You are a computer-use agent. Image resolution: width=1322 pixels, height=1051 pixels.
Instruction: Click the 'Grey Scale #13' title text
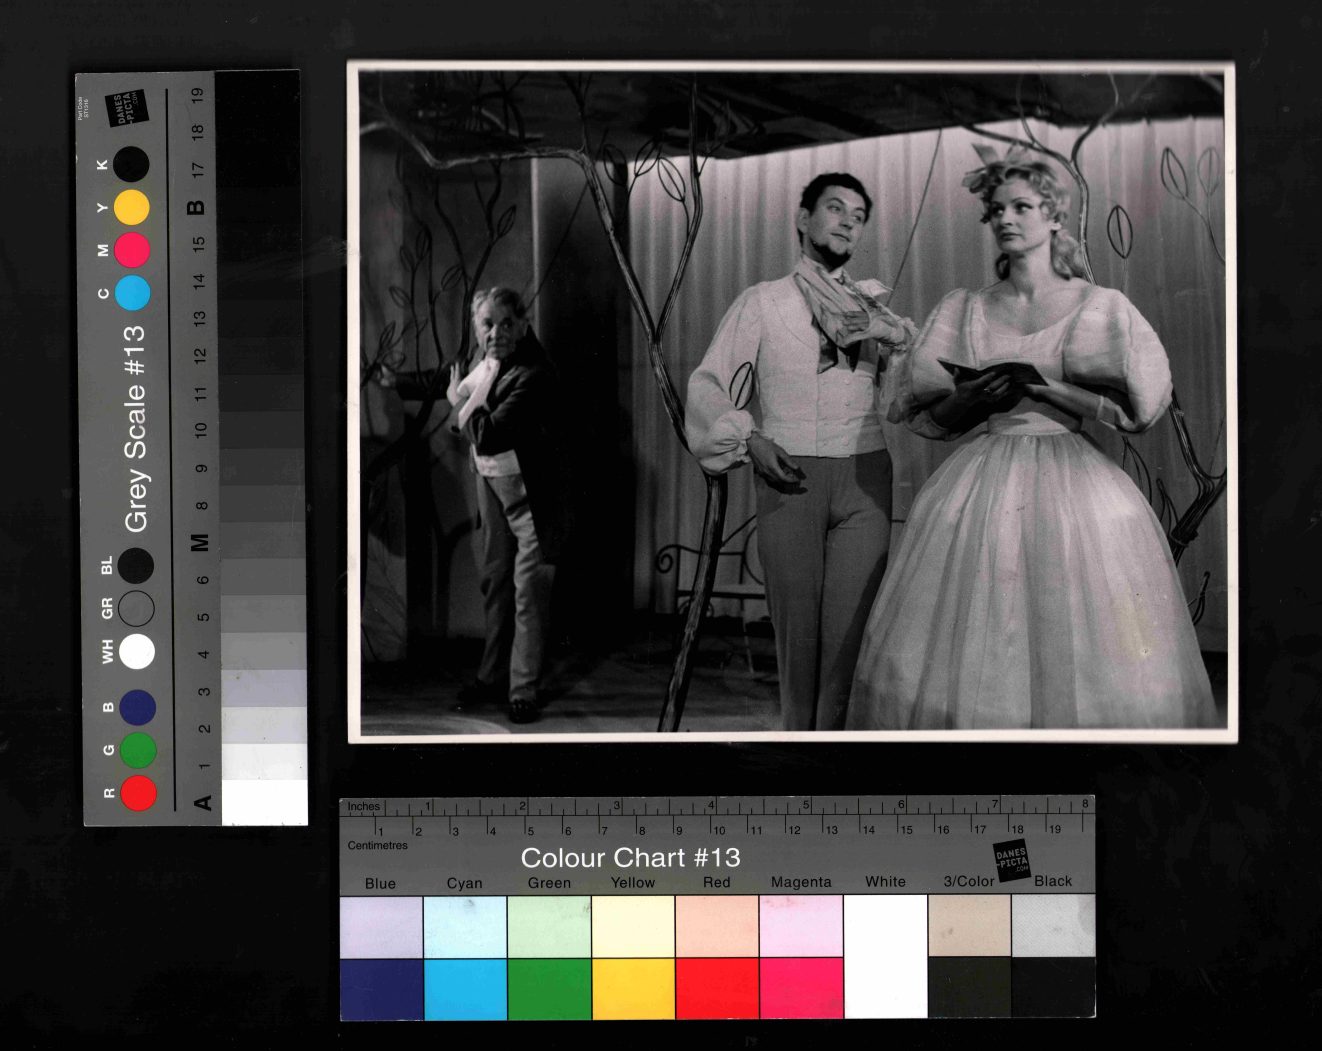coord(135,428)
